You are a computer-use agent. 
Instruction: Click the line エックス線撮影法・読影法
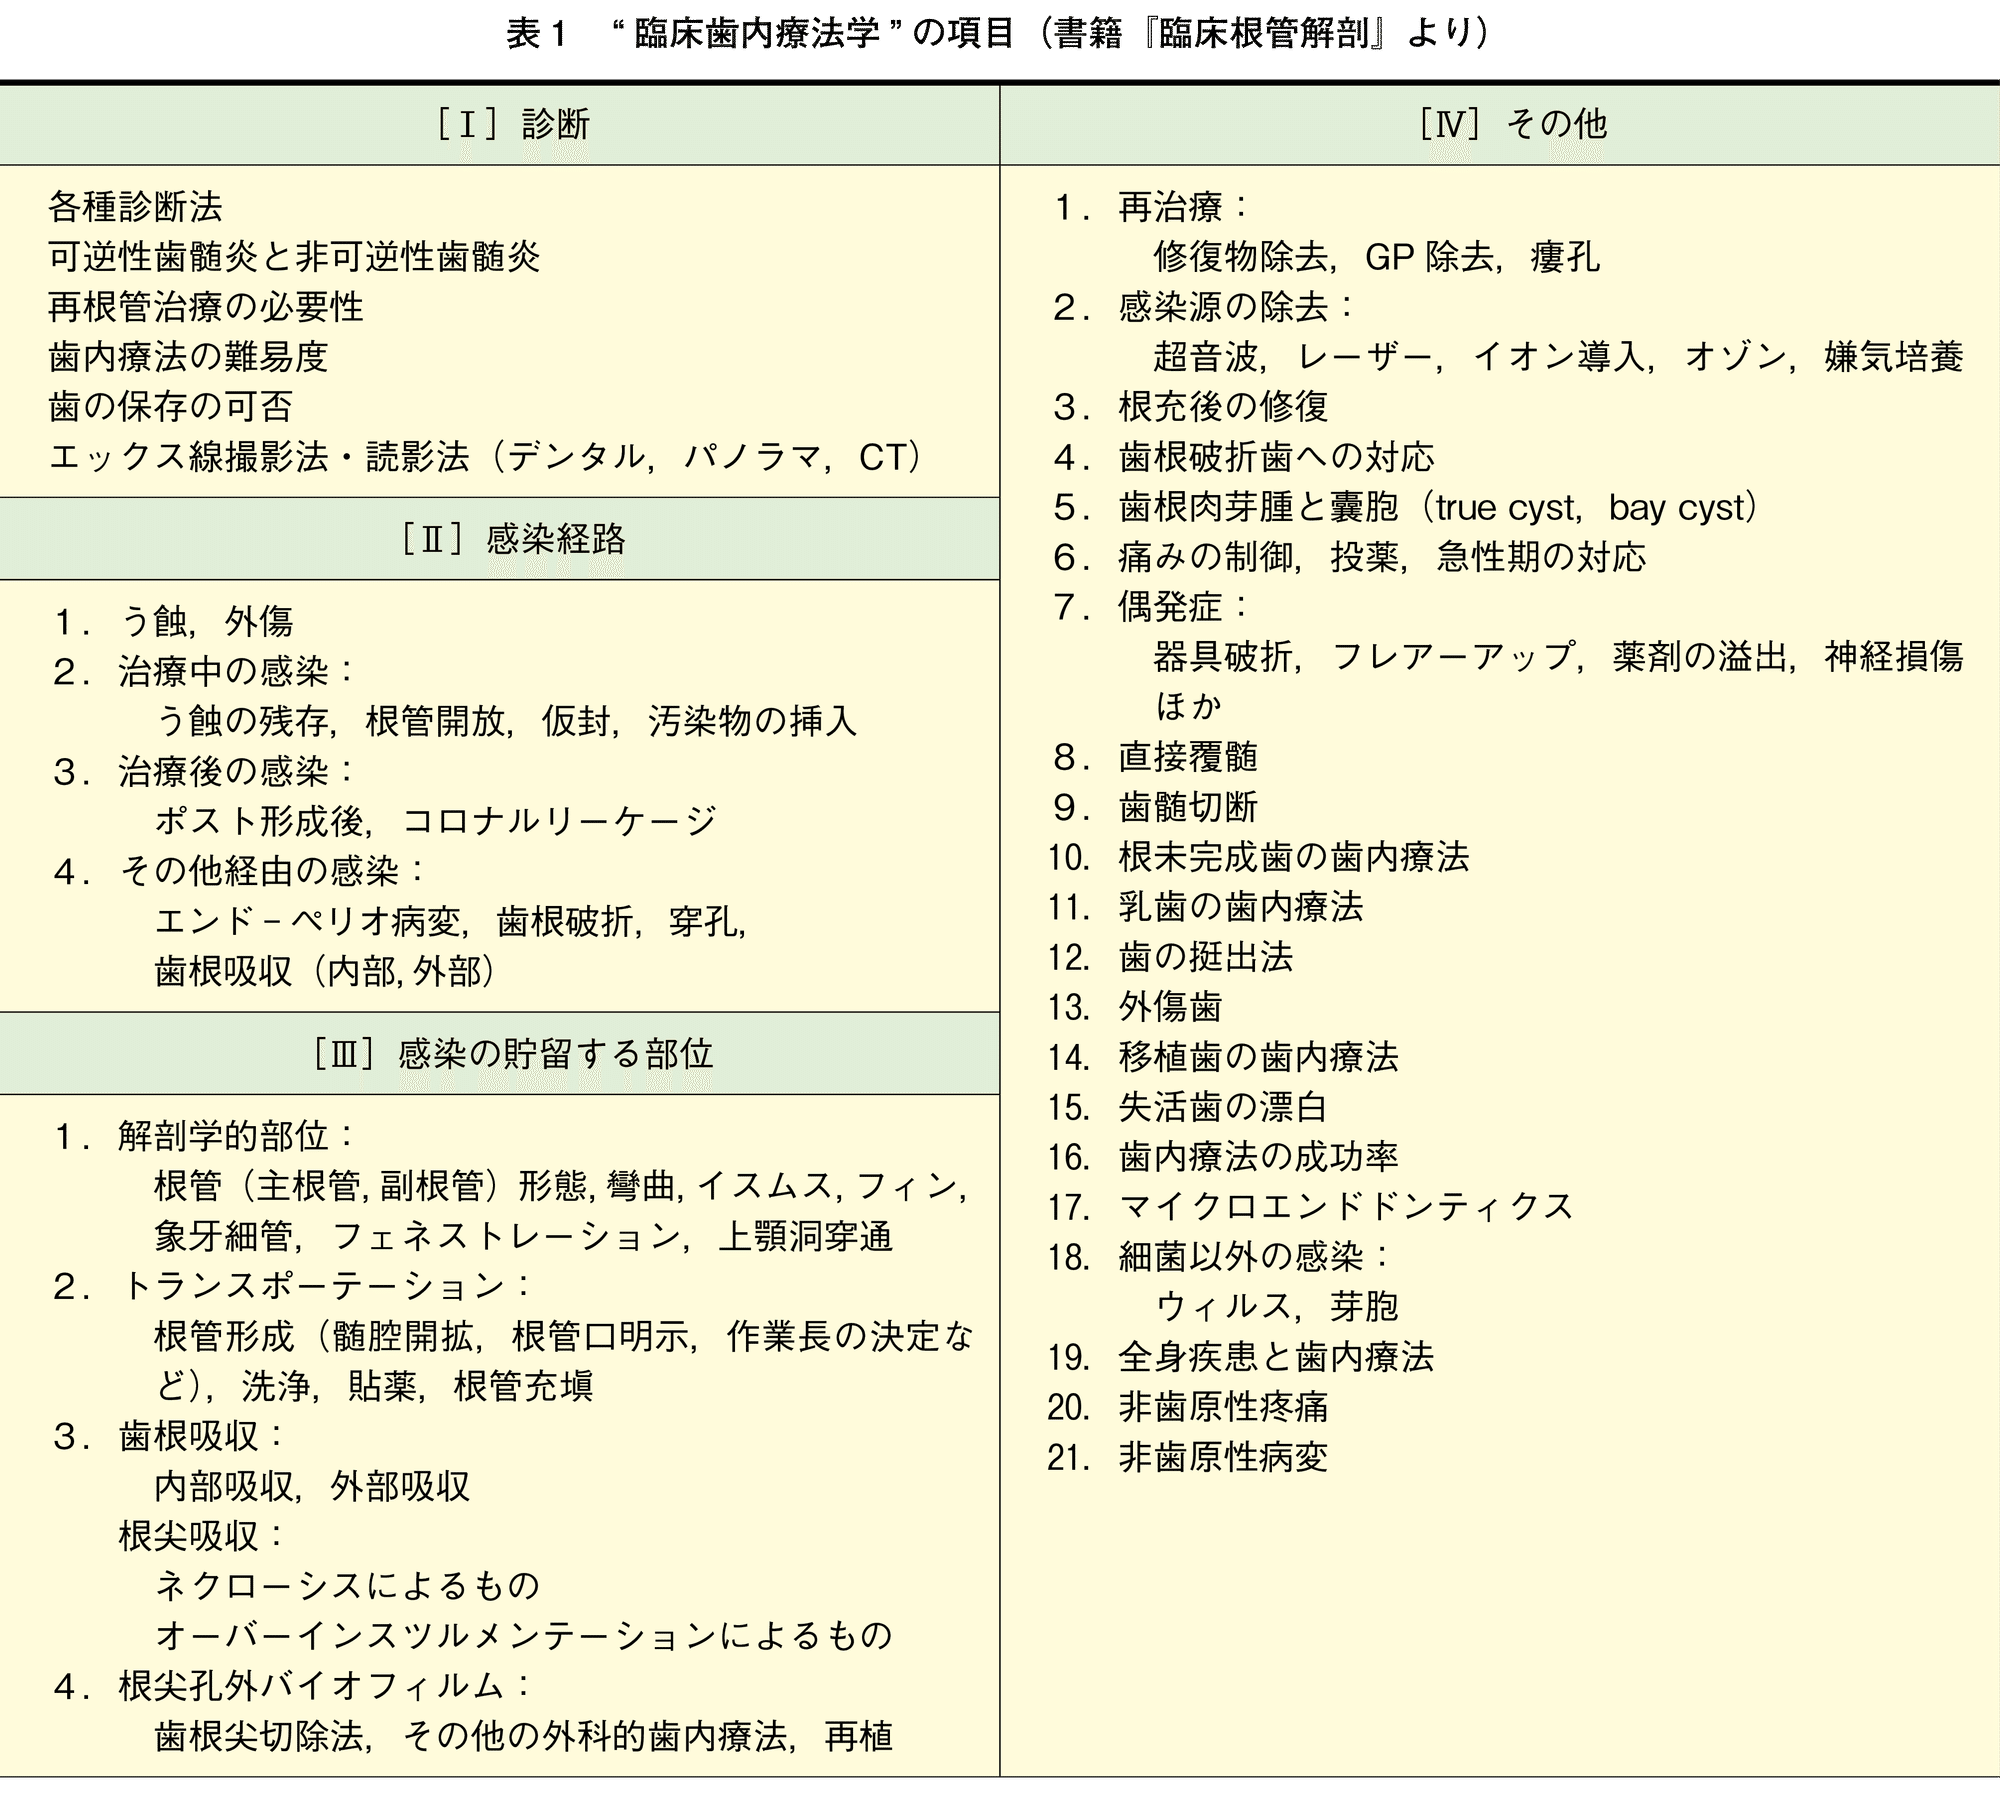point(486,457)
